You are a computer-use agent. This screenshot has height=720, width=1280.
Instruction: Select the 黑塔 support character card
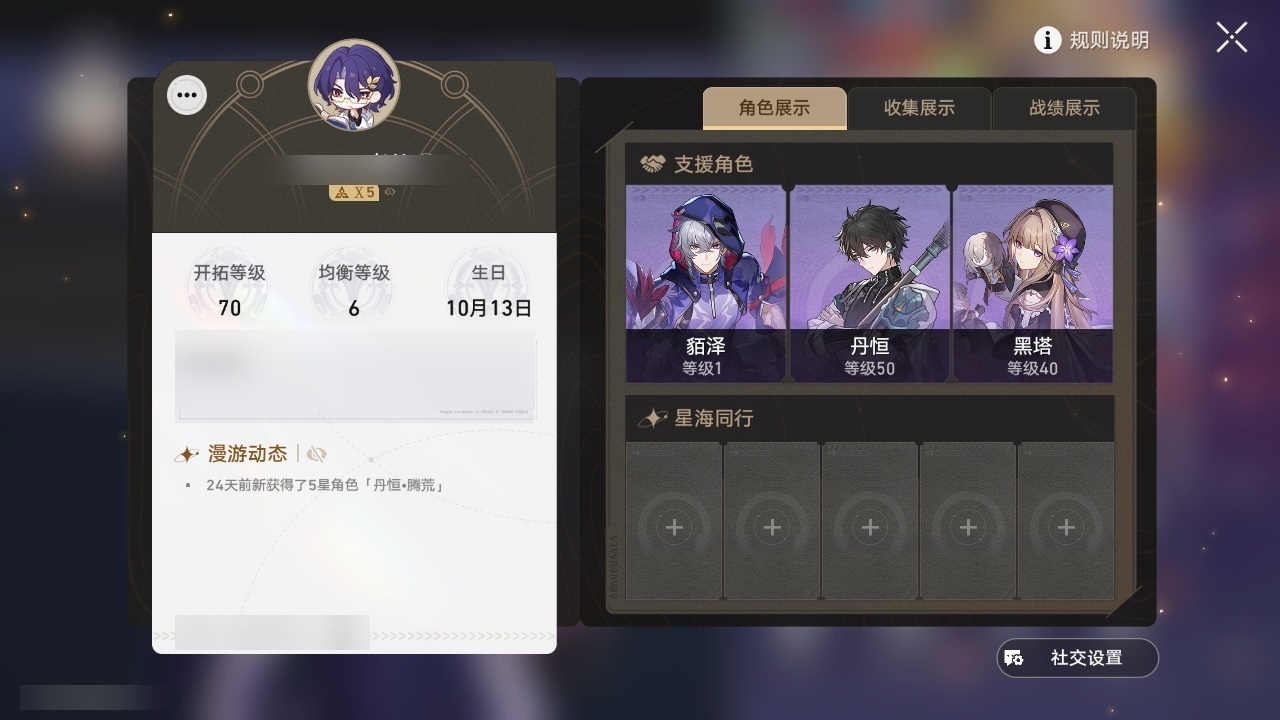coord(1033,284)
